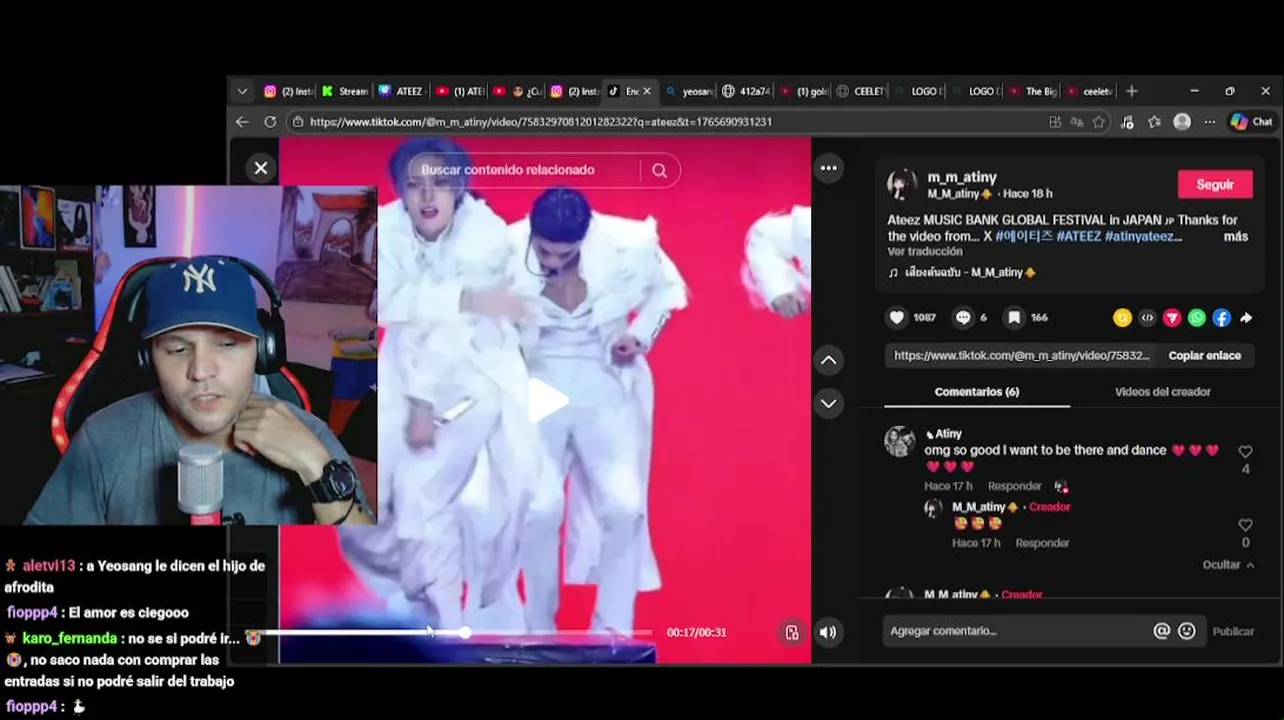The image size is (1284, 720).
Task: Insert mention with @ icon
Action: pos(1161,631)
